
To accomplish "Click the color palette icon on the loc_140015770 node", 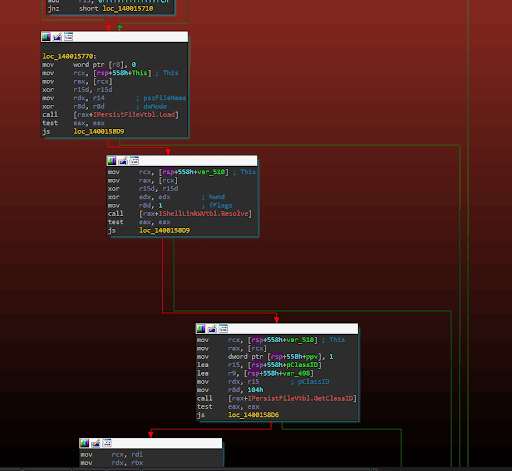I will click(46, 37).
